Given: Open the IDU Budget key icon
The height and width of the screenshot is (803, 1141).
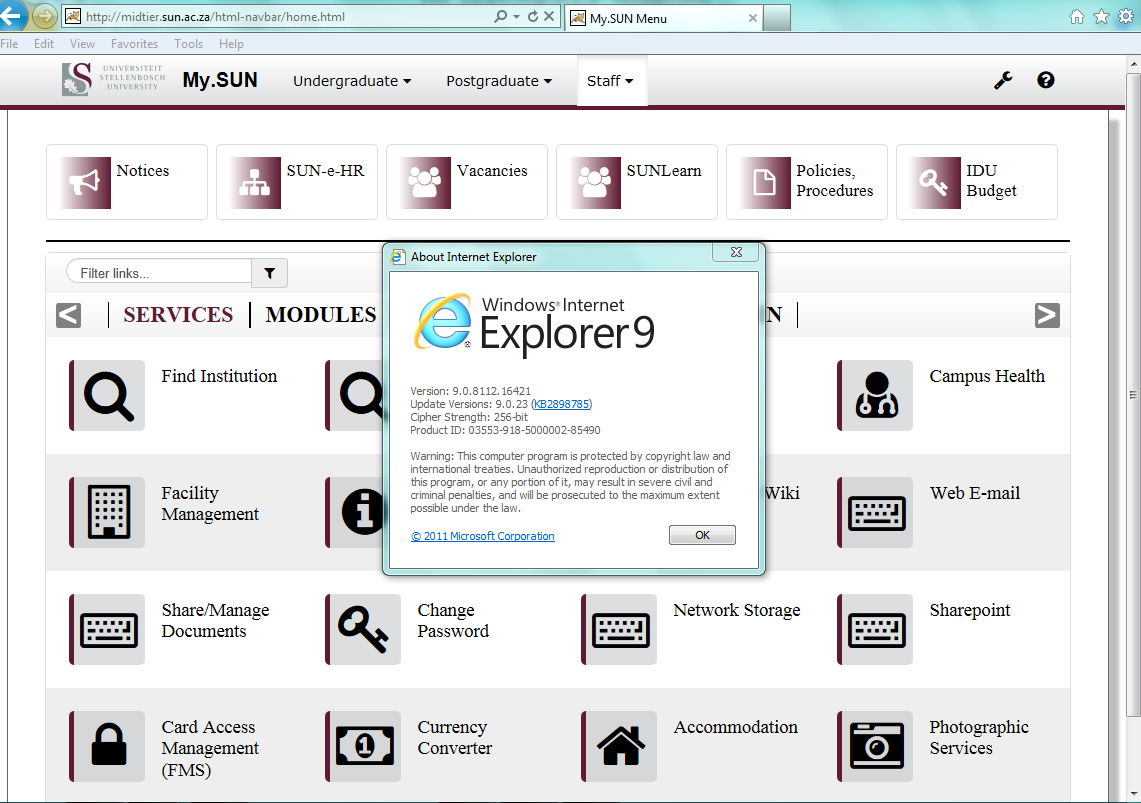Looking at the screenshot, I should 935,183.
